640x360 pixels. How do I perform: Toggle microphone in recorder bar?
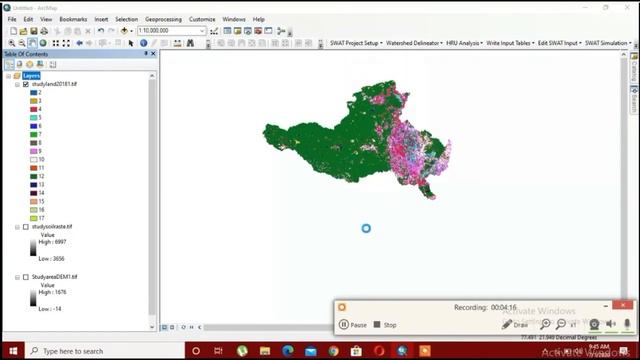point(627,324)
